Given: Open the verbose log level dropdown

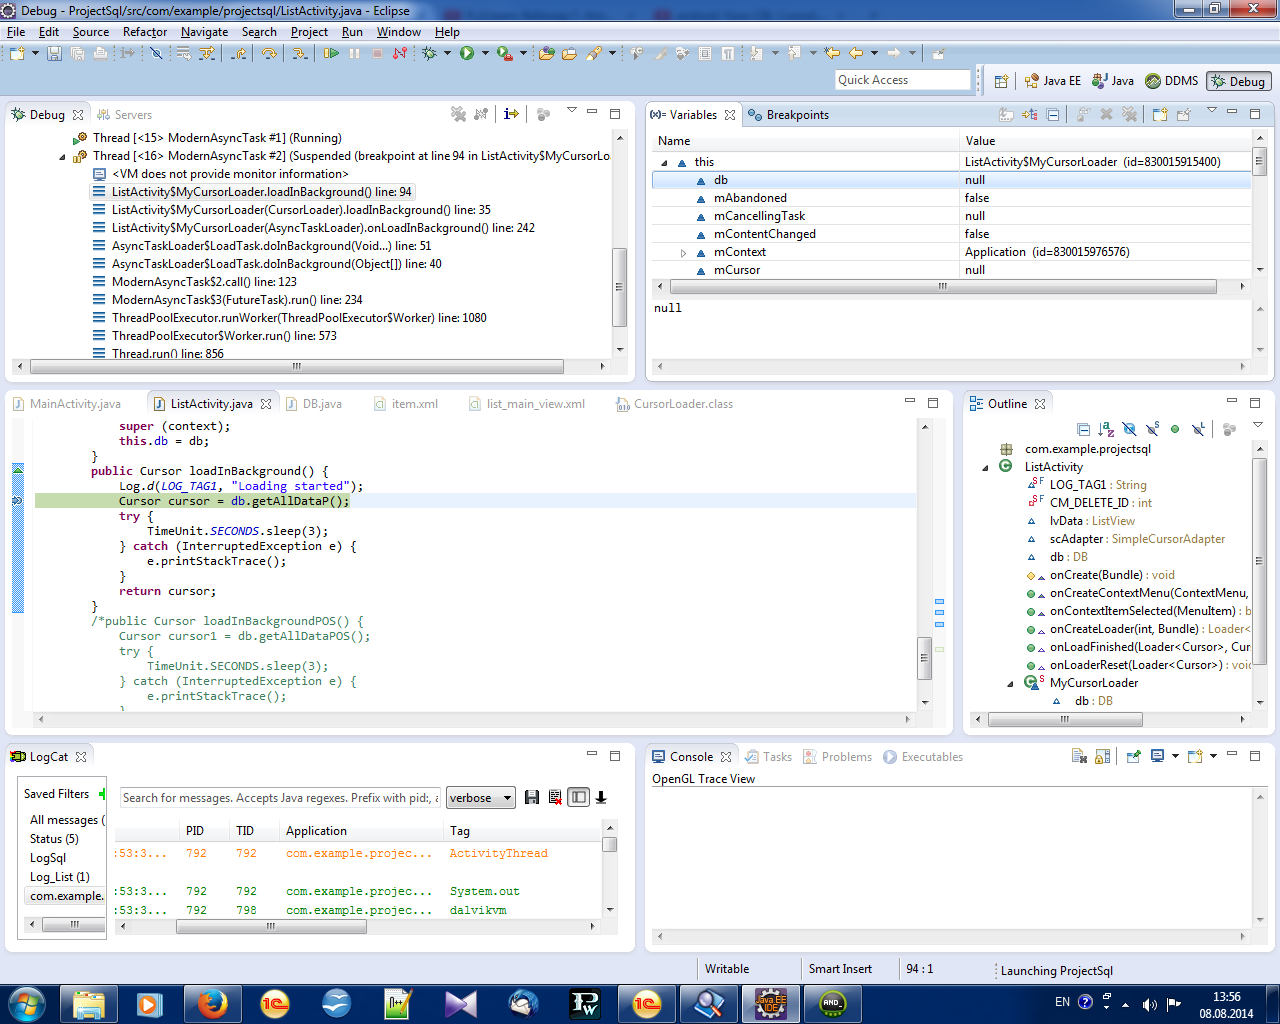Looking at the screenshot, I should (x=481, y=797).
